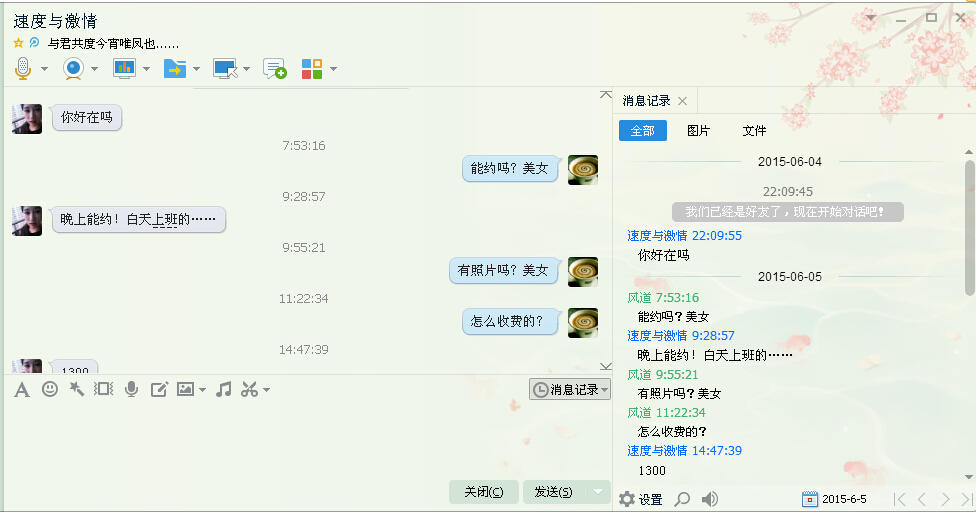Screen dimensions: 976x512
Task: Click the music note icon
Action: 224,389
